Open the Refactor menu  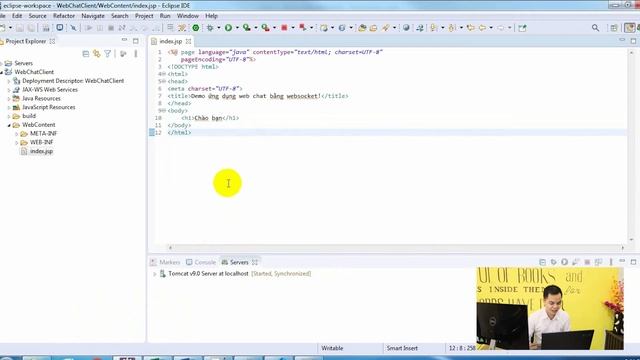pos(64,16)
